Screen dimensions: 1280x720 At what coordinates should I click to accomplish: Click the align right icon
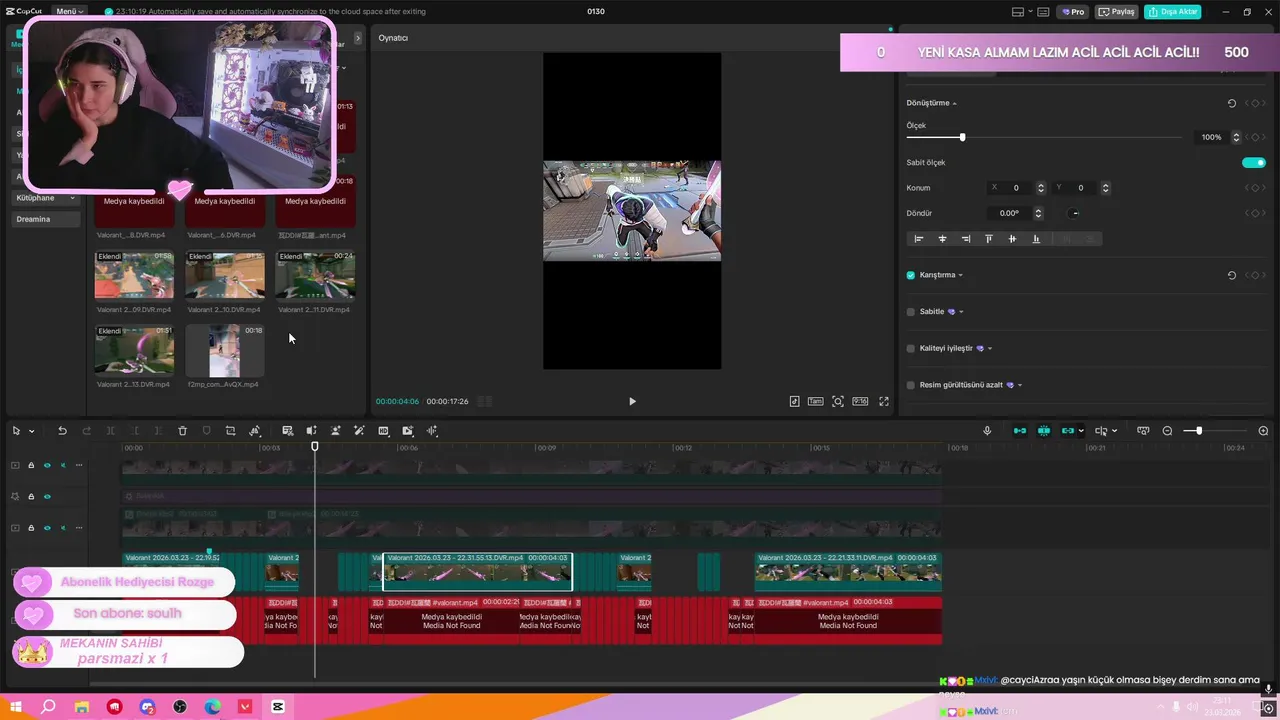[965, 239]
